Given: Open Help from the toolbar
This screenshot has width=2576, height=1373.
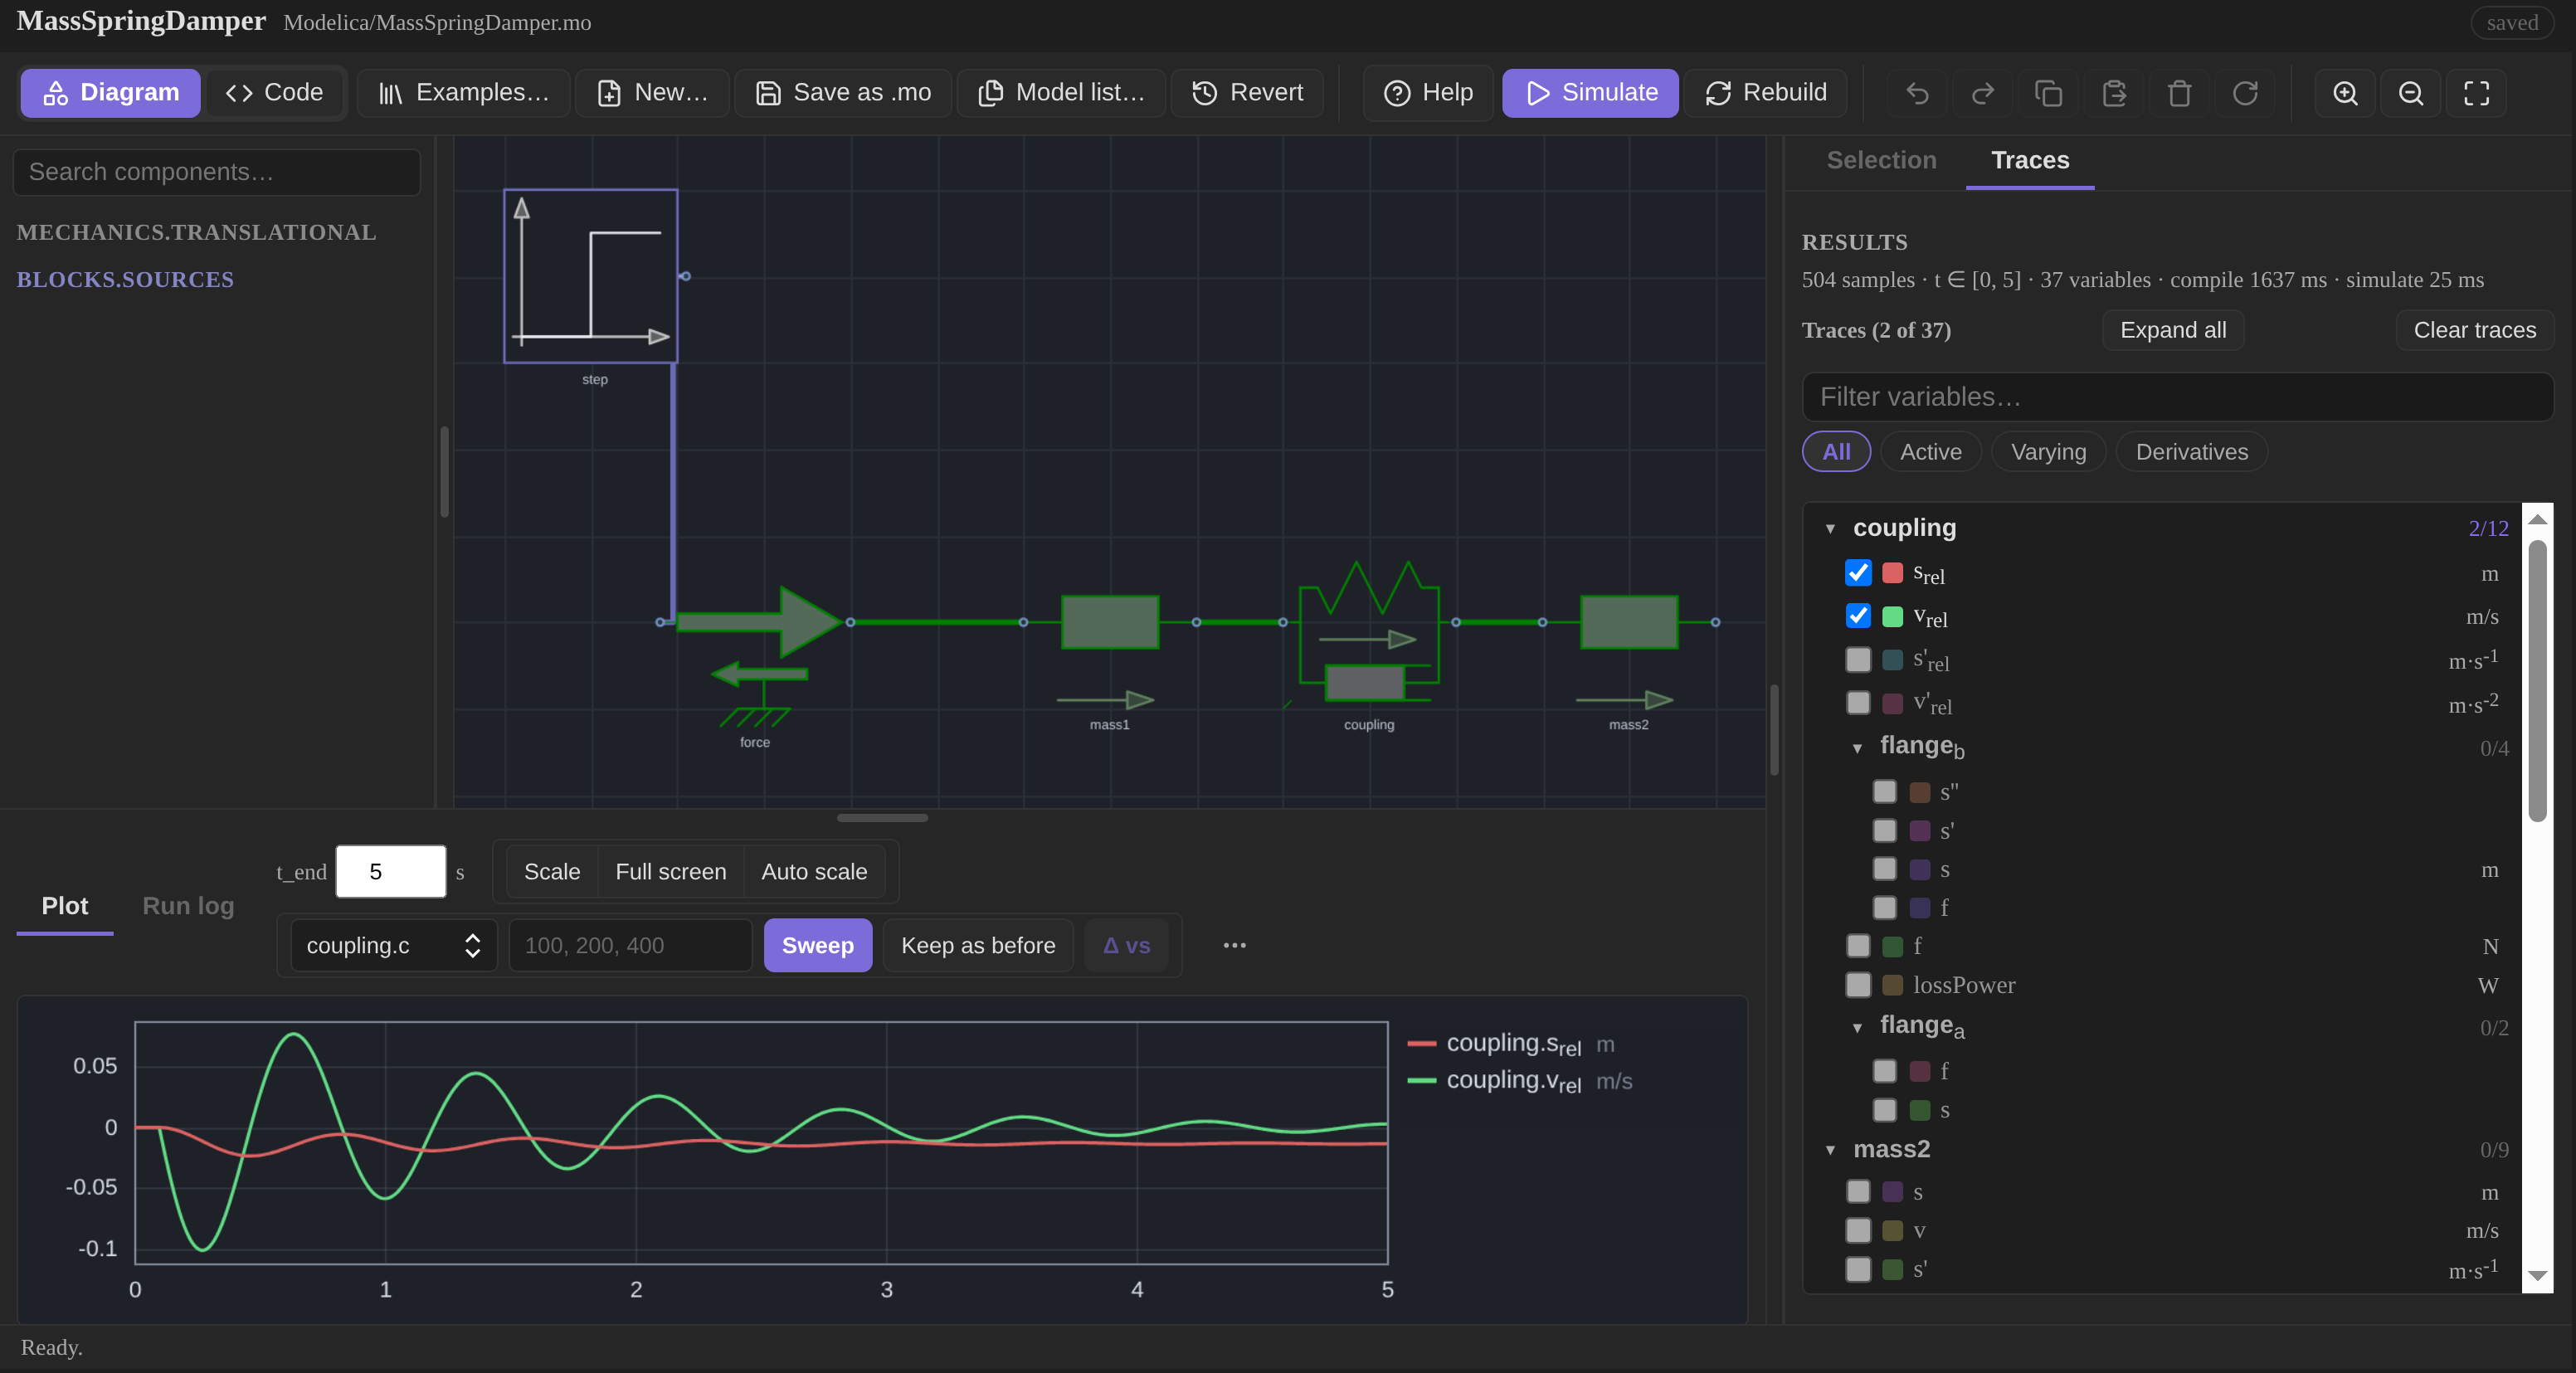Looking at the screenshot, I should [1428, 93].
